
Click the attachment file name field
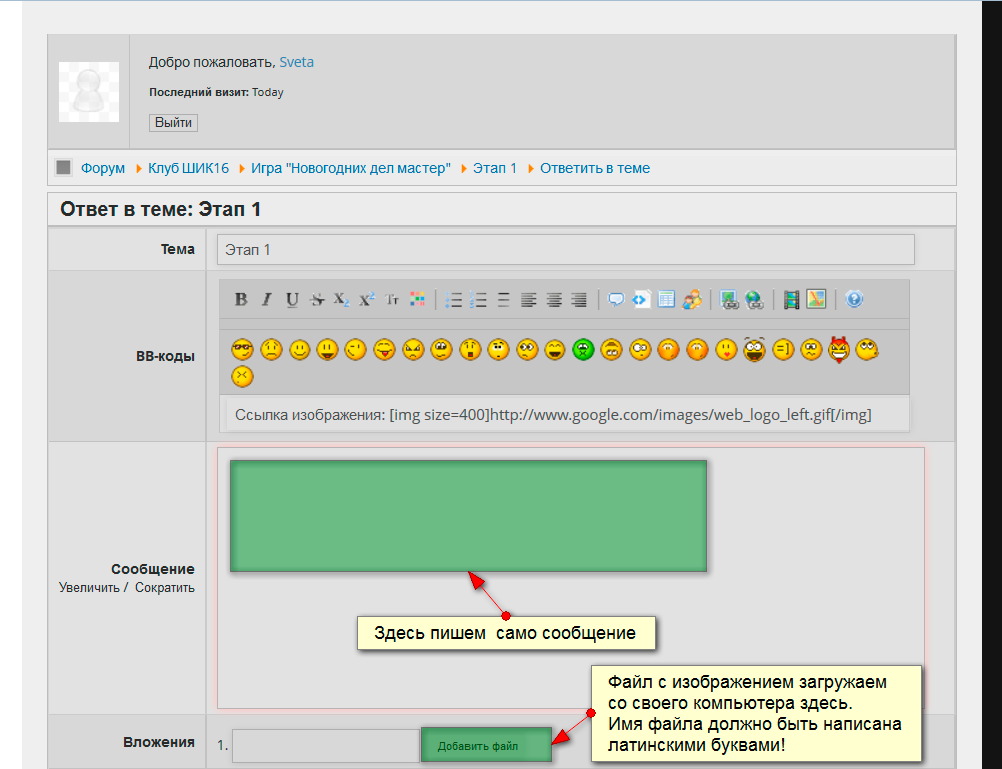[x=326, y=745]
